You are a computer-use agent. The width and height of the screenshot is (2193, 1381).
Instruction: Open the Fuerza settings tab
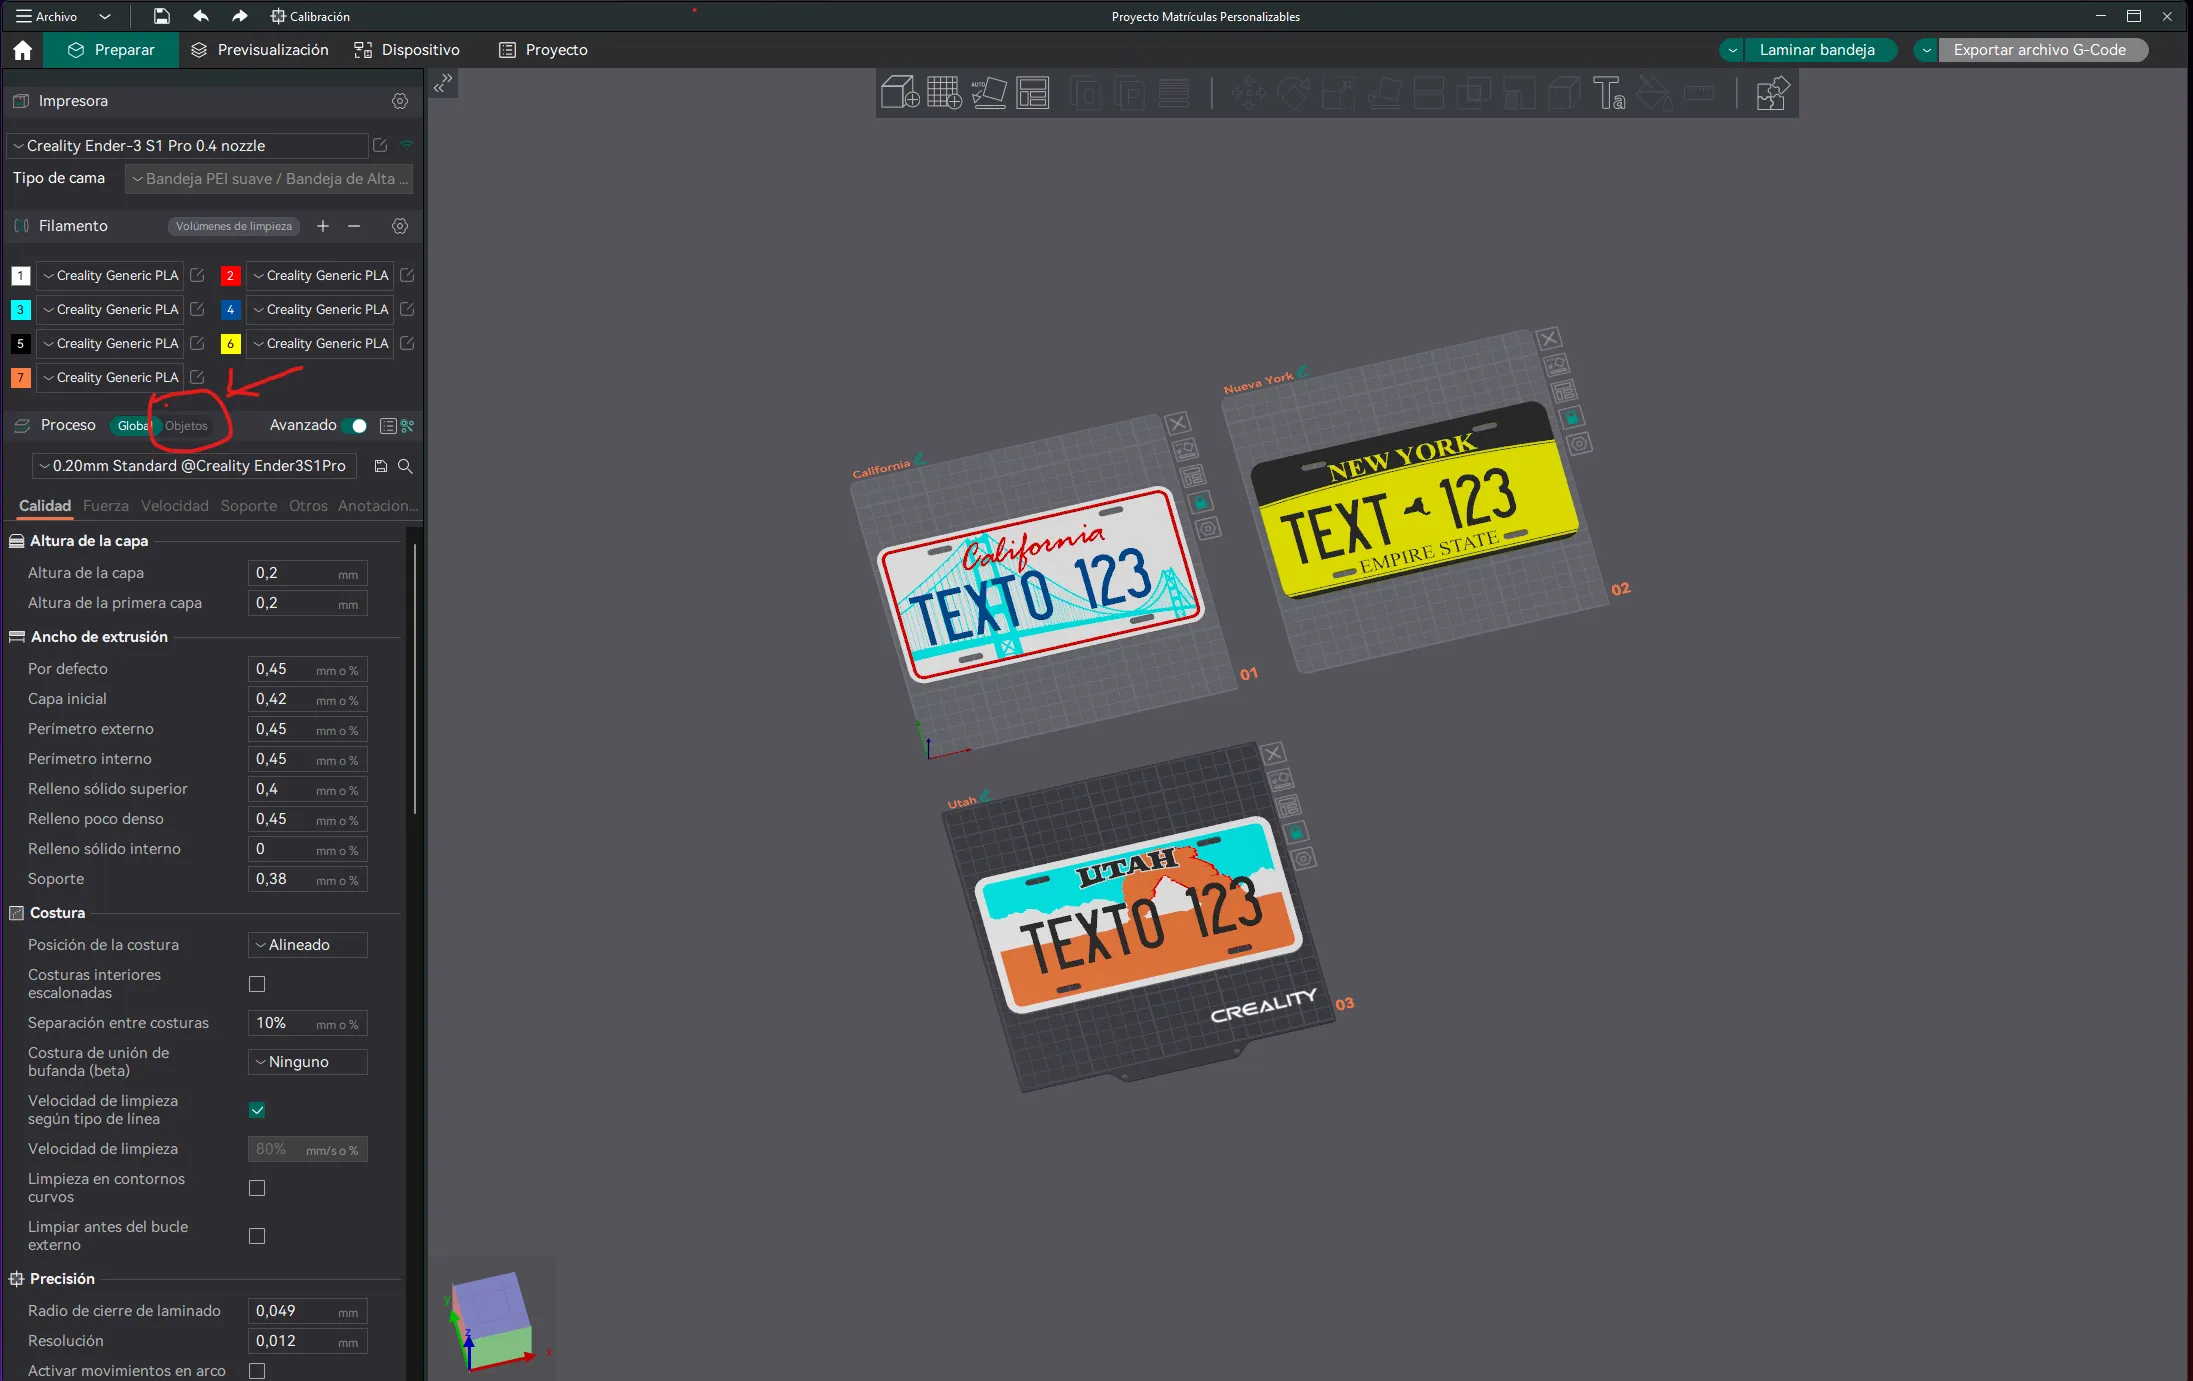pos(106,506)
